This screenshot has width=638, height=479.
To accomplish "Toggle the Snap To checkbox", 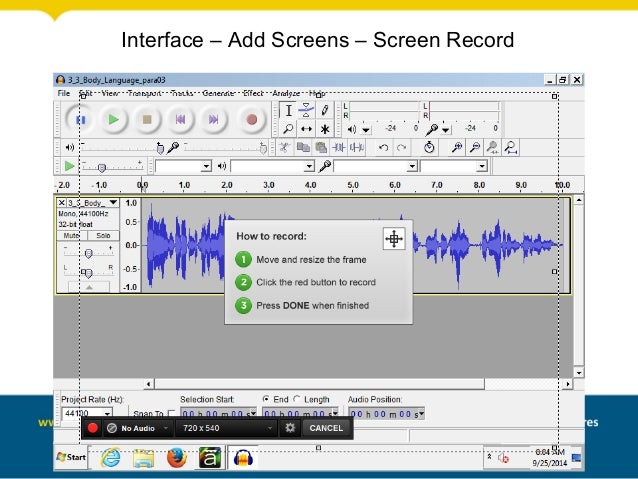I will click(x=171, y=413).
